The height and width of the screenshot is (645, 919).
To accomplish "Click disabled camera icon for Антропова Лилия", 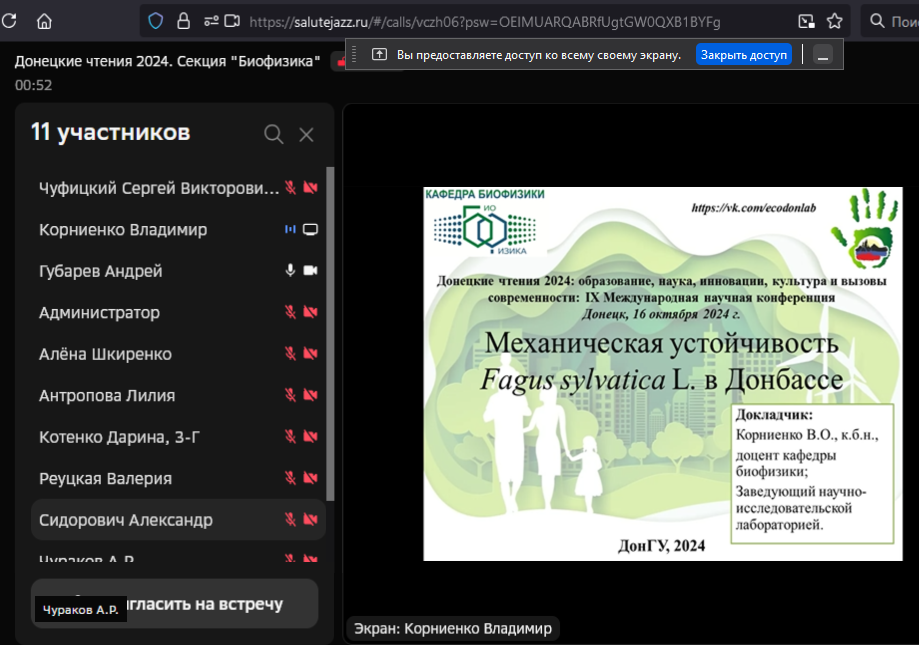I will 311,395.
